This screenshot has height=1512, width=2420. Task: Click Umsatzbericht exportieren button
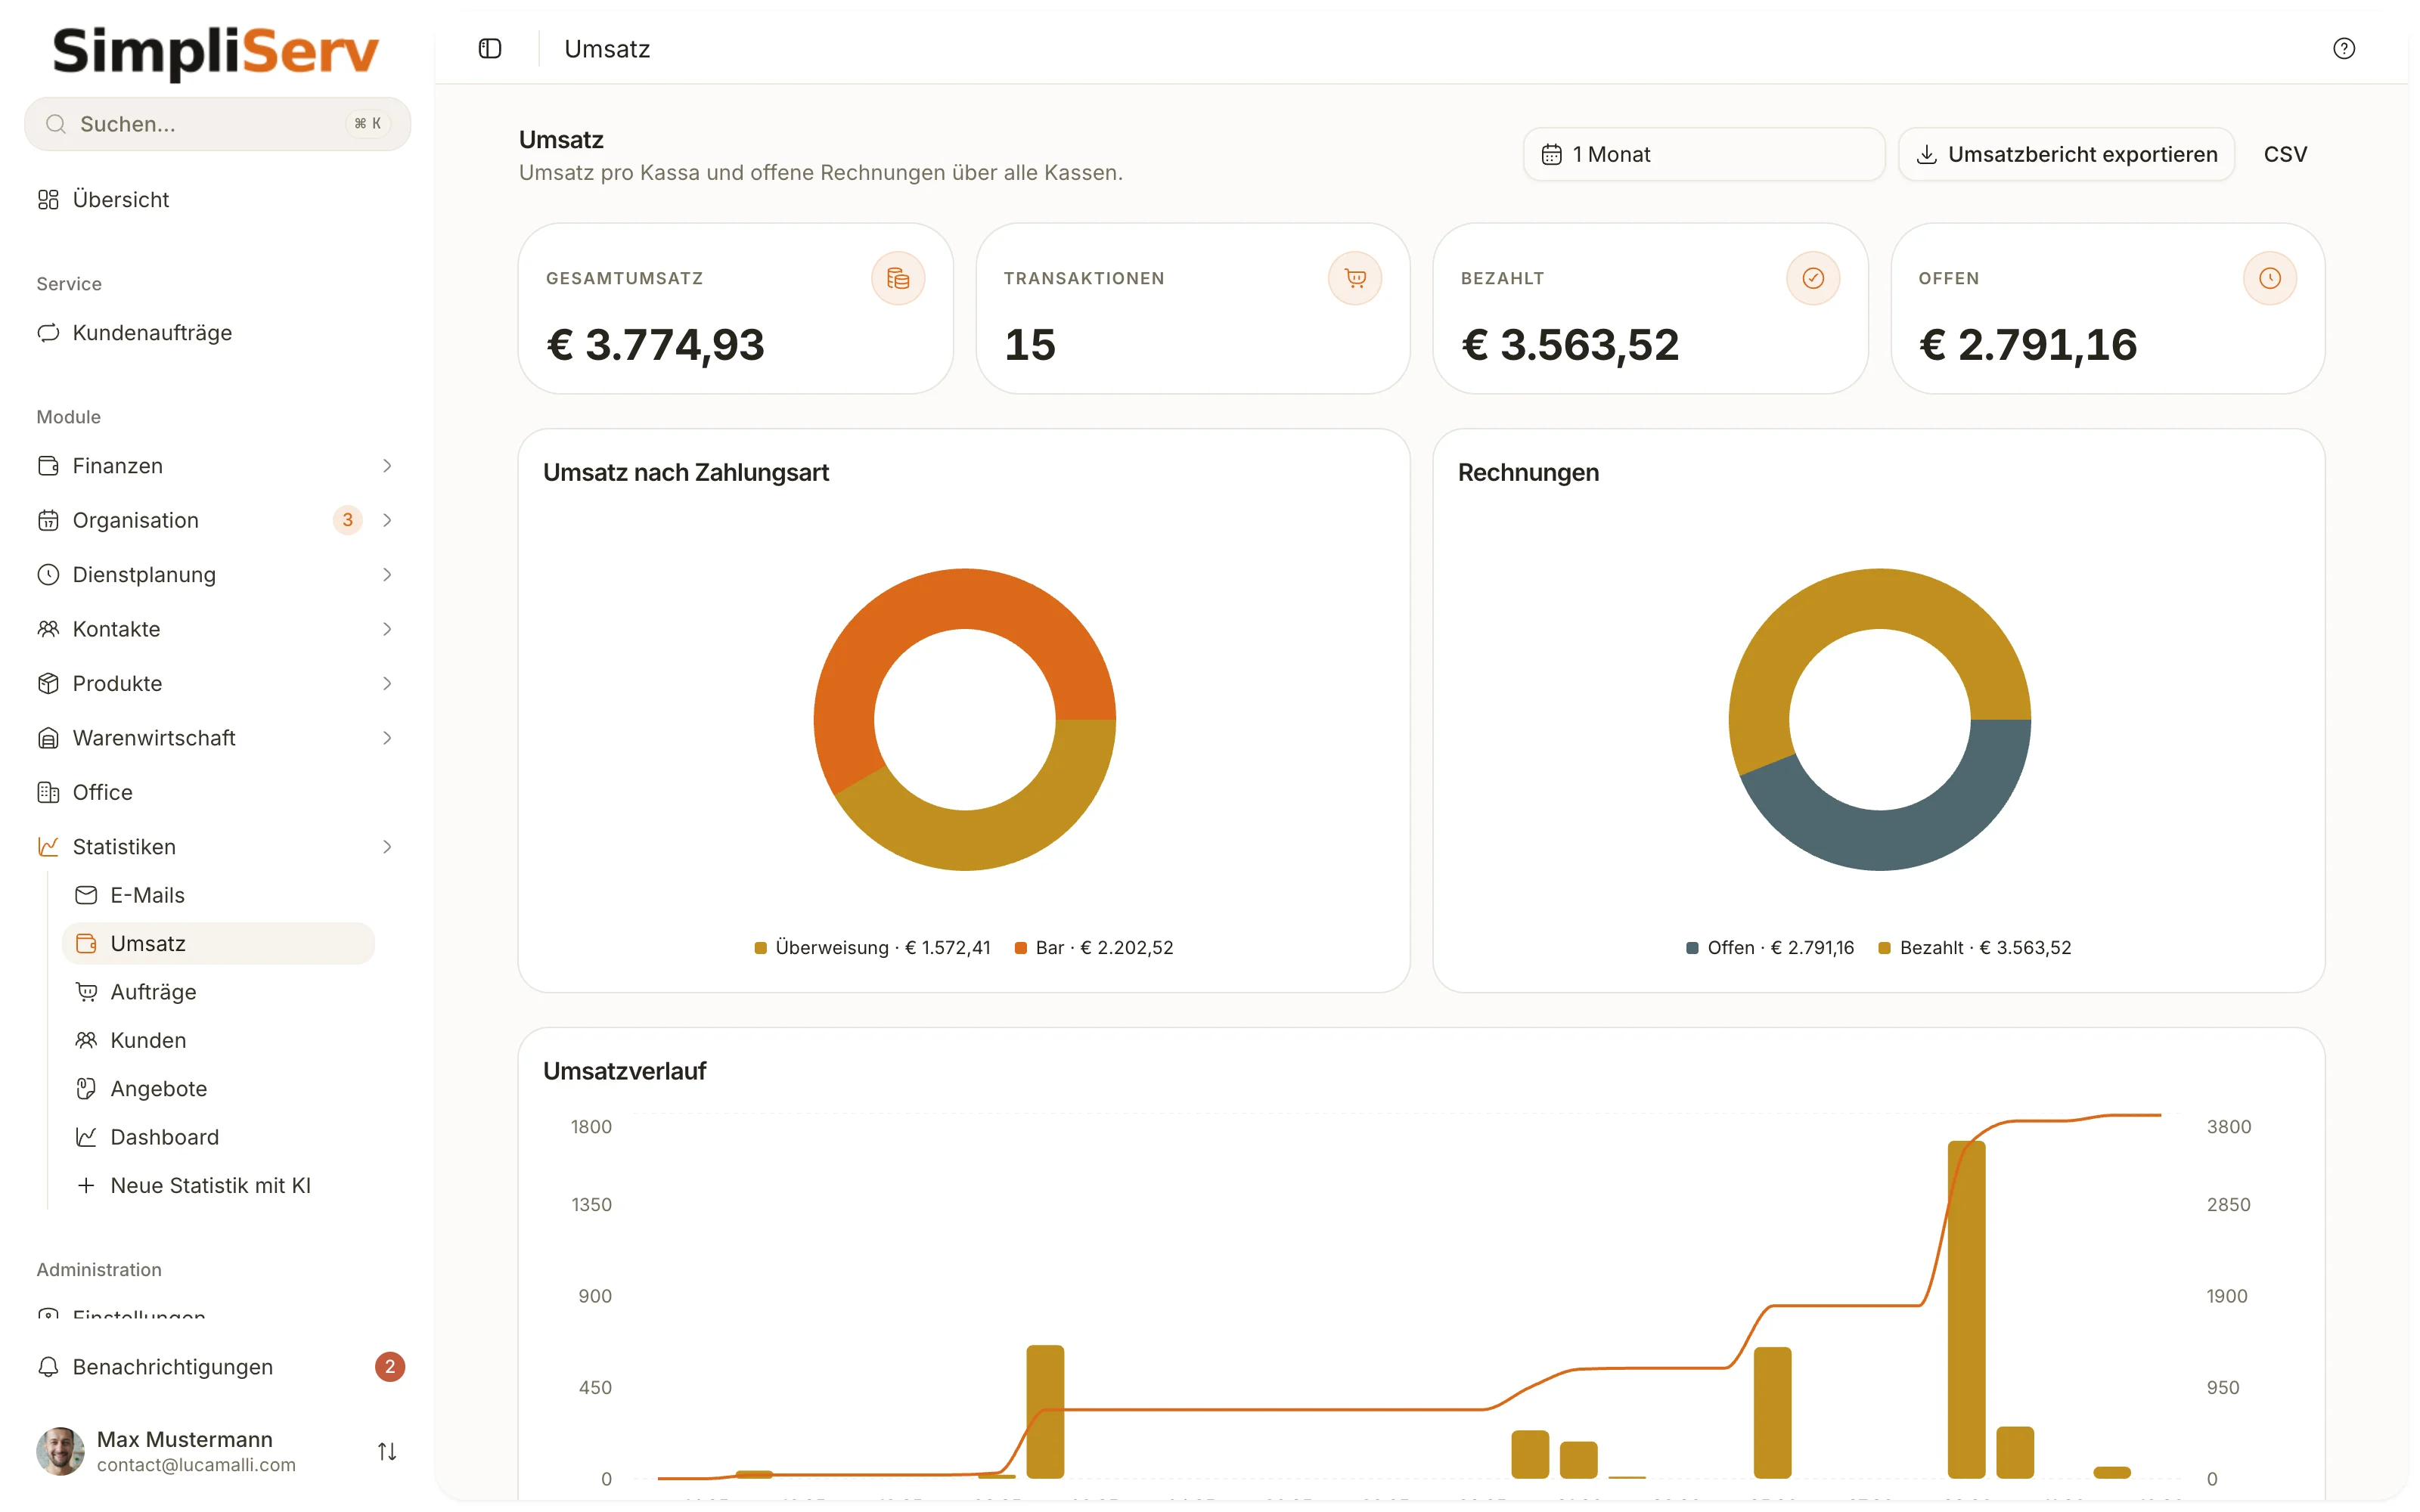pyautogui.click(x=2066, y=154)
